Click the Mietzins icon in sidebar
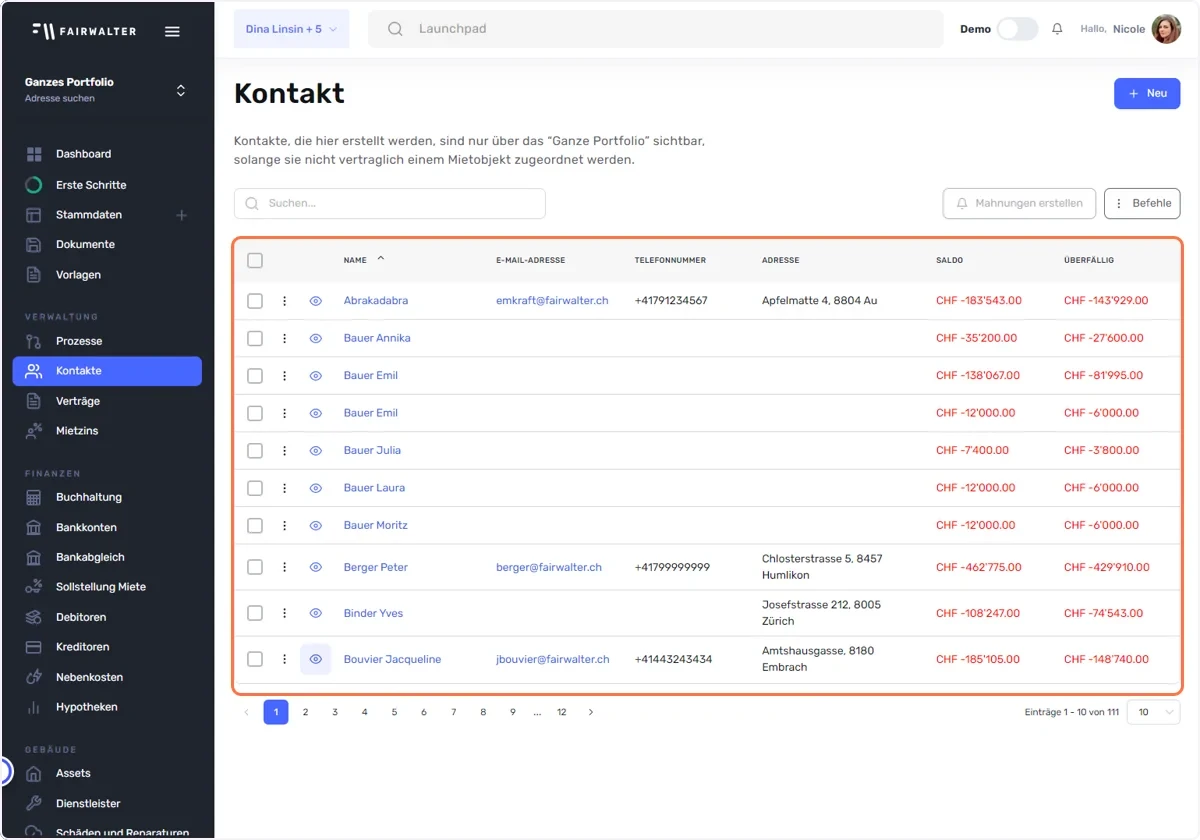The width and height of the screenshot is (1200, 840). pos(34,431)
